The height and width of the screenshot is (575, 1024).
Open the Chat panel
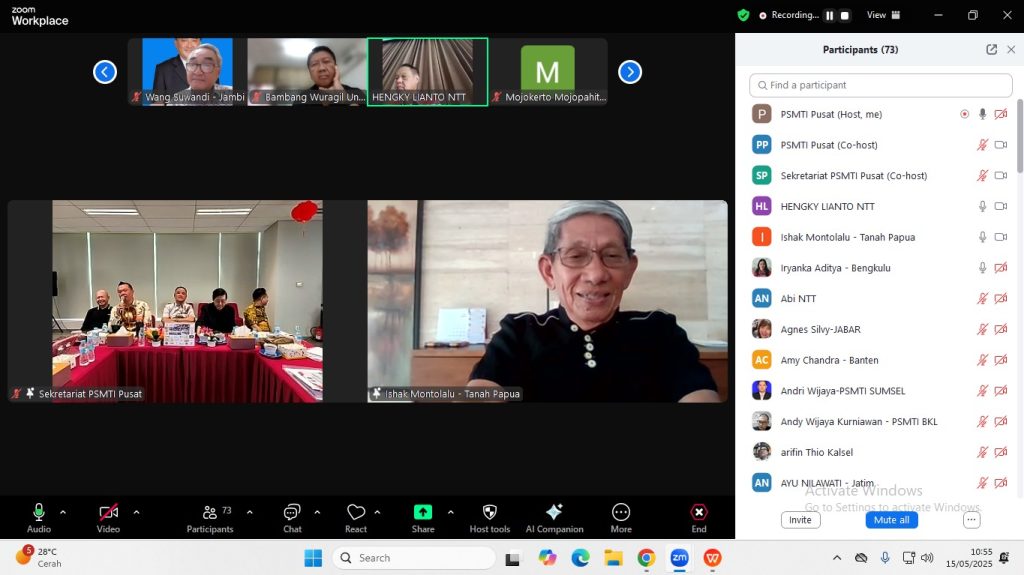coord(292,518)
